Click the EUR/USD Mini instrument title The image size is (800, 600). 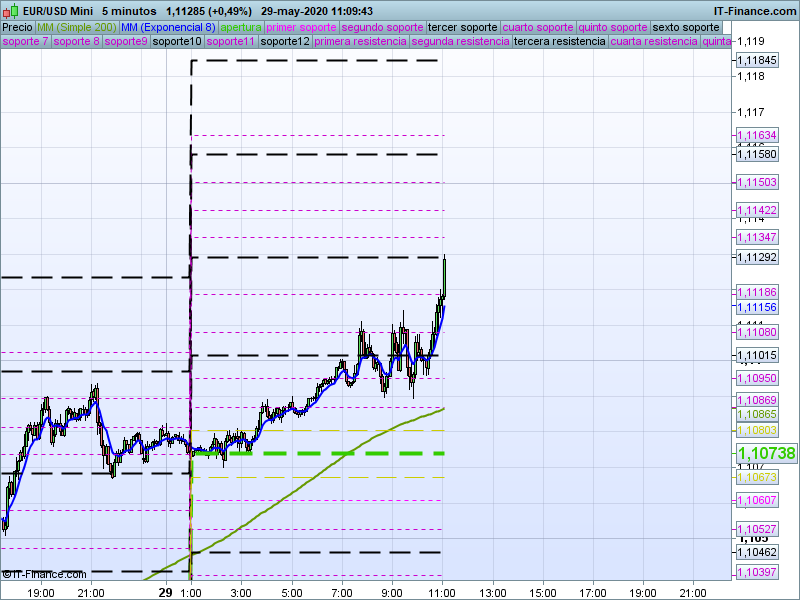tap(58, 11)
